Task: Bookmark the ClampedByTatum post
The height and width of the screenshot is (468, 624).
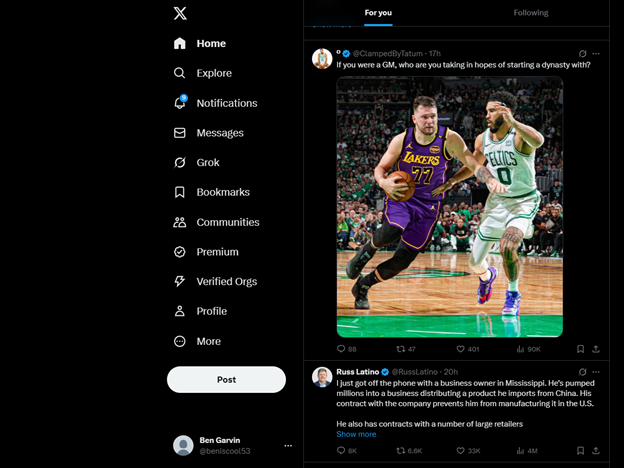Action: [x=580, y=349]
